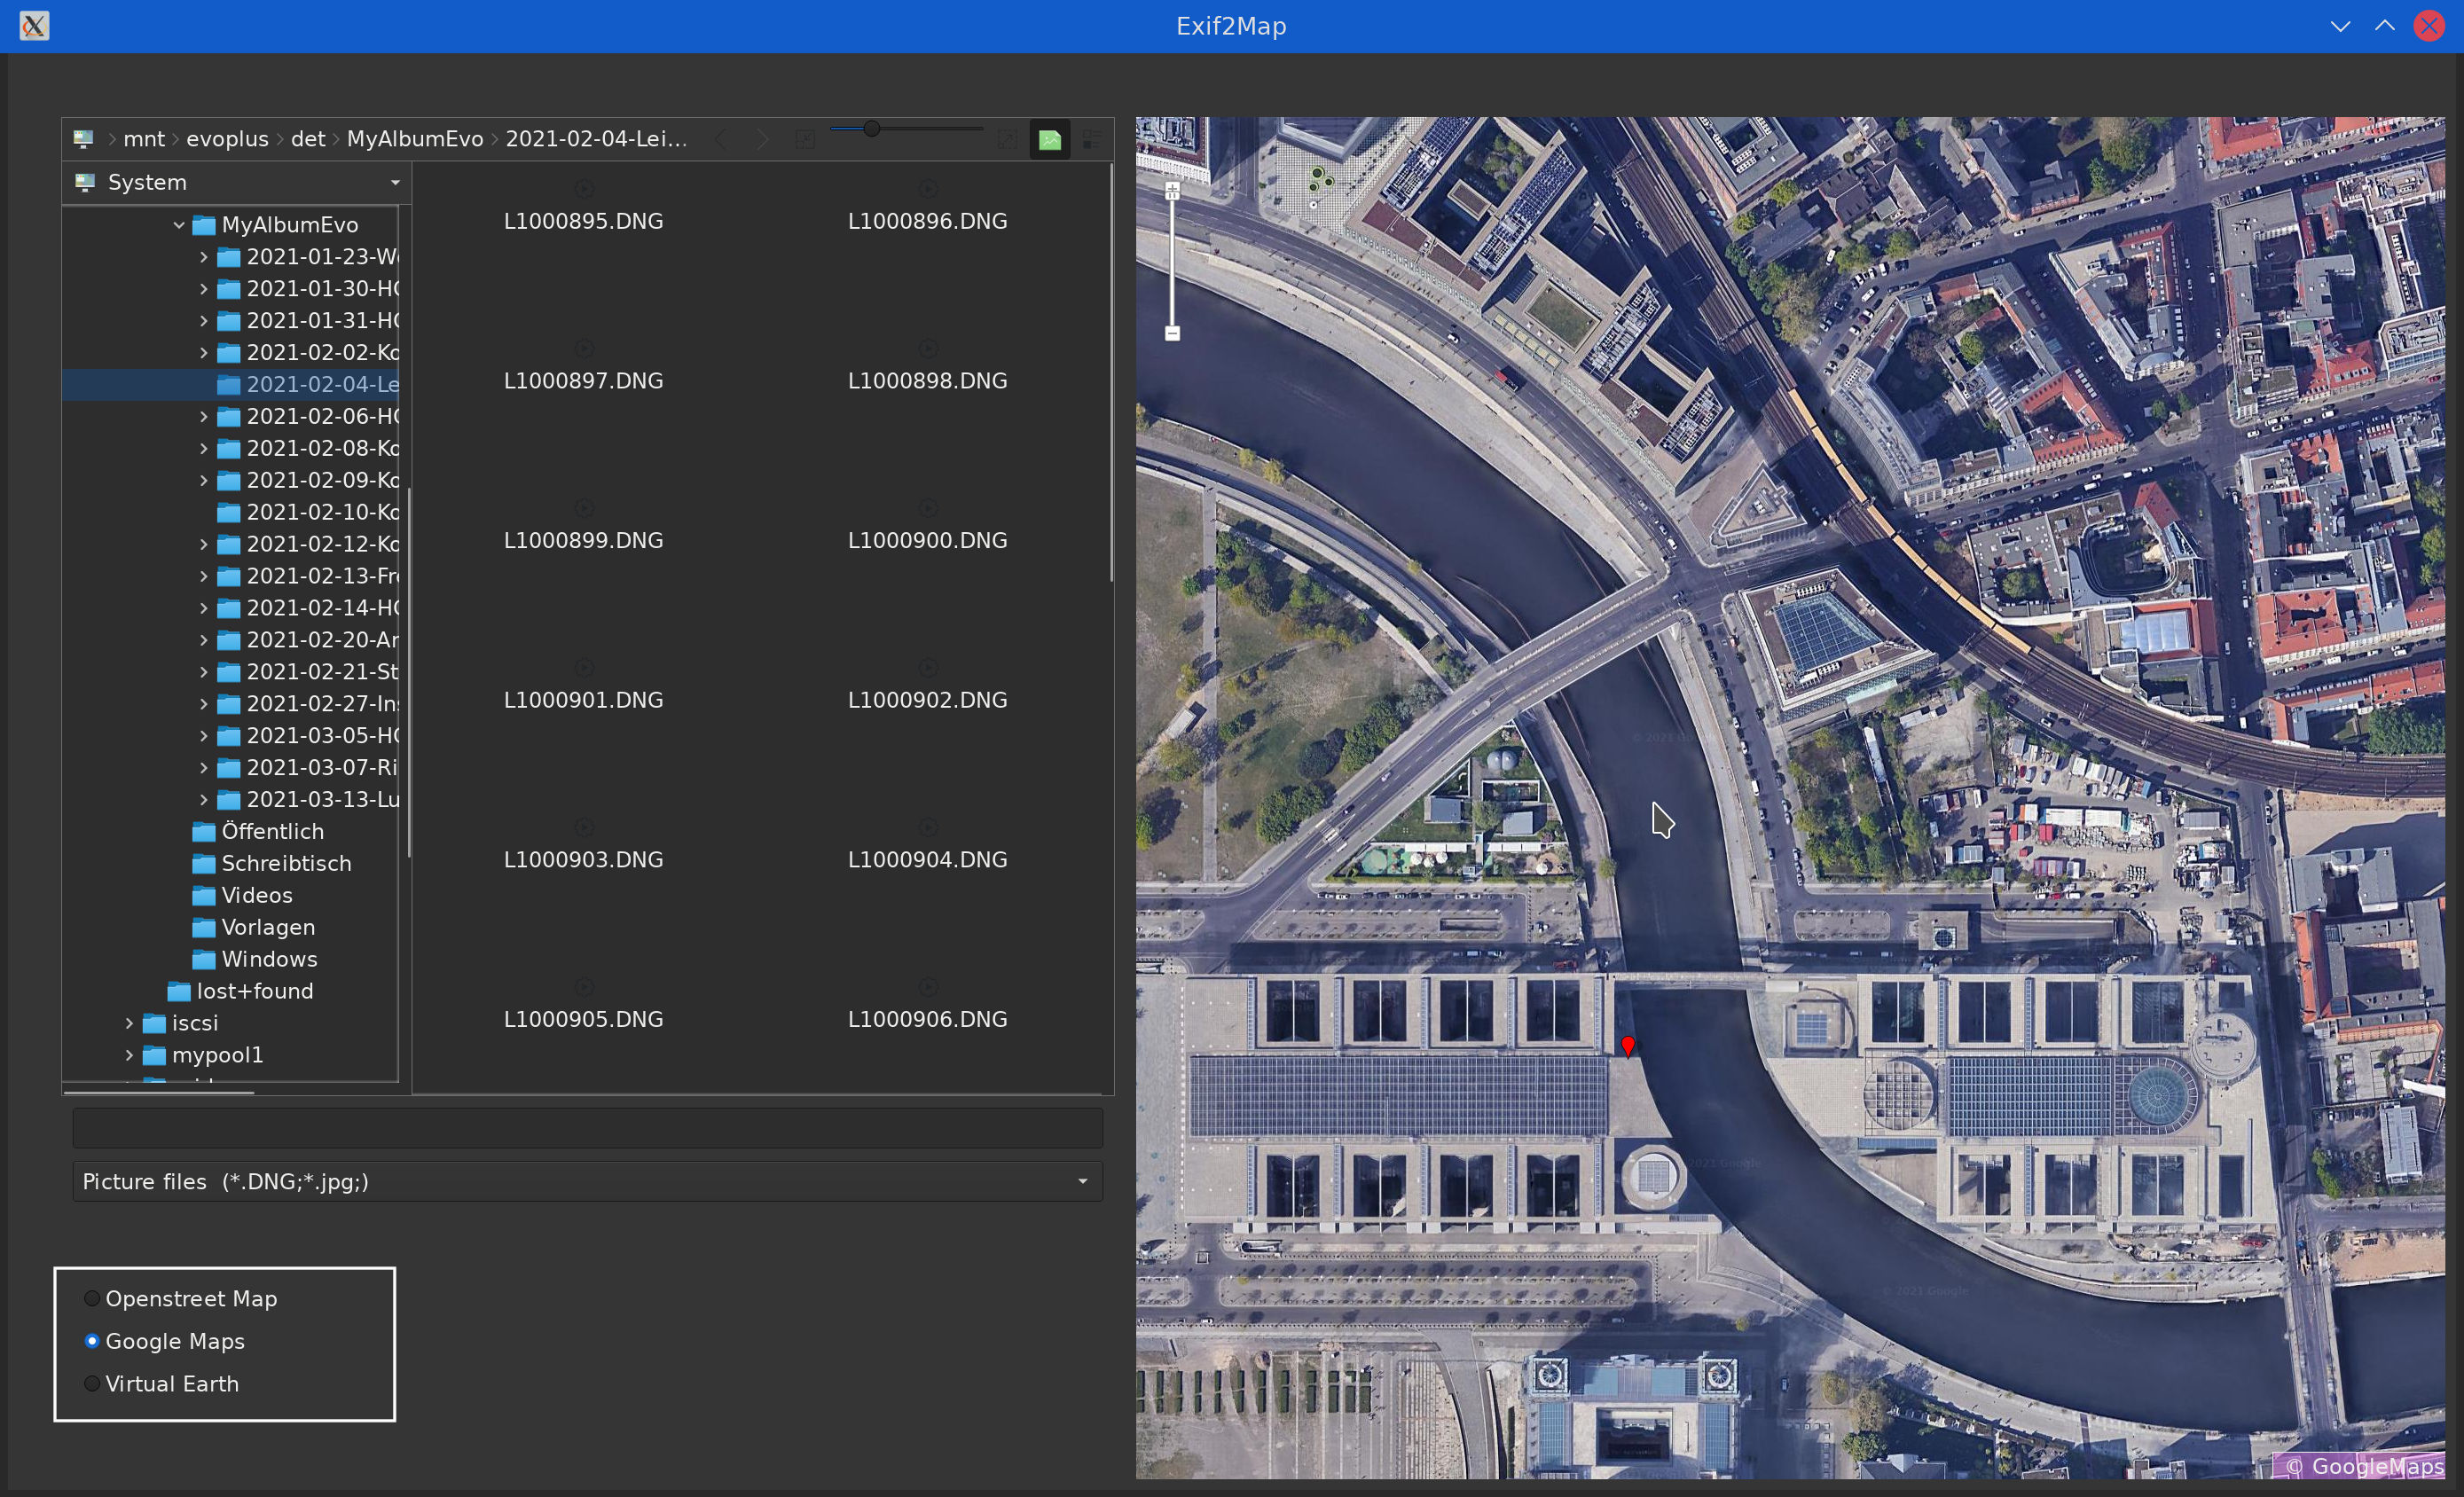Viewport: 2464px width, 1497px height.
Task: Click the map zoom level slider track
Action: (1172, 262)
